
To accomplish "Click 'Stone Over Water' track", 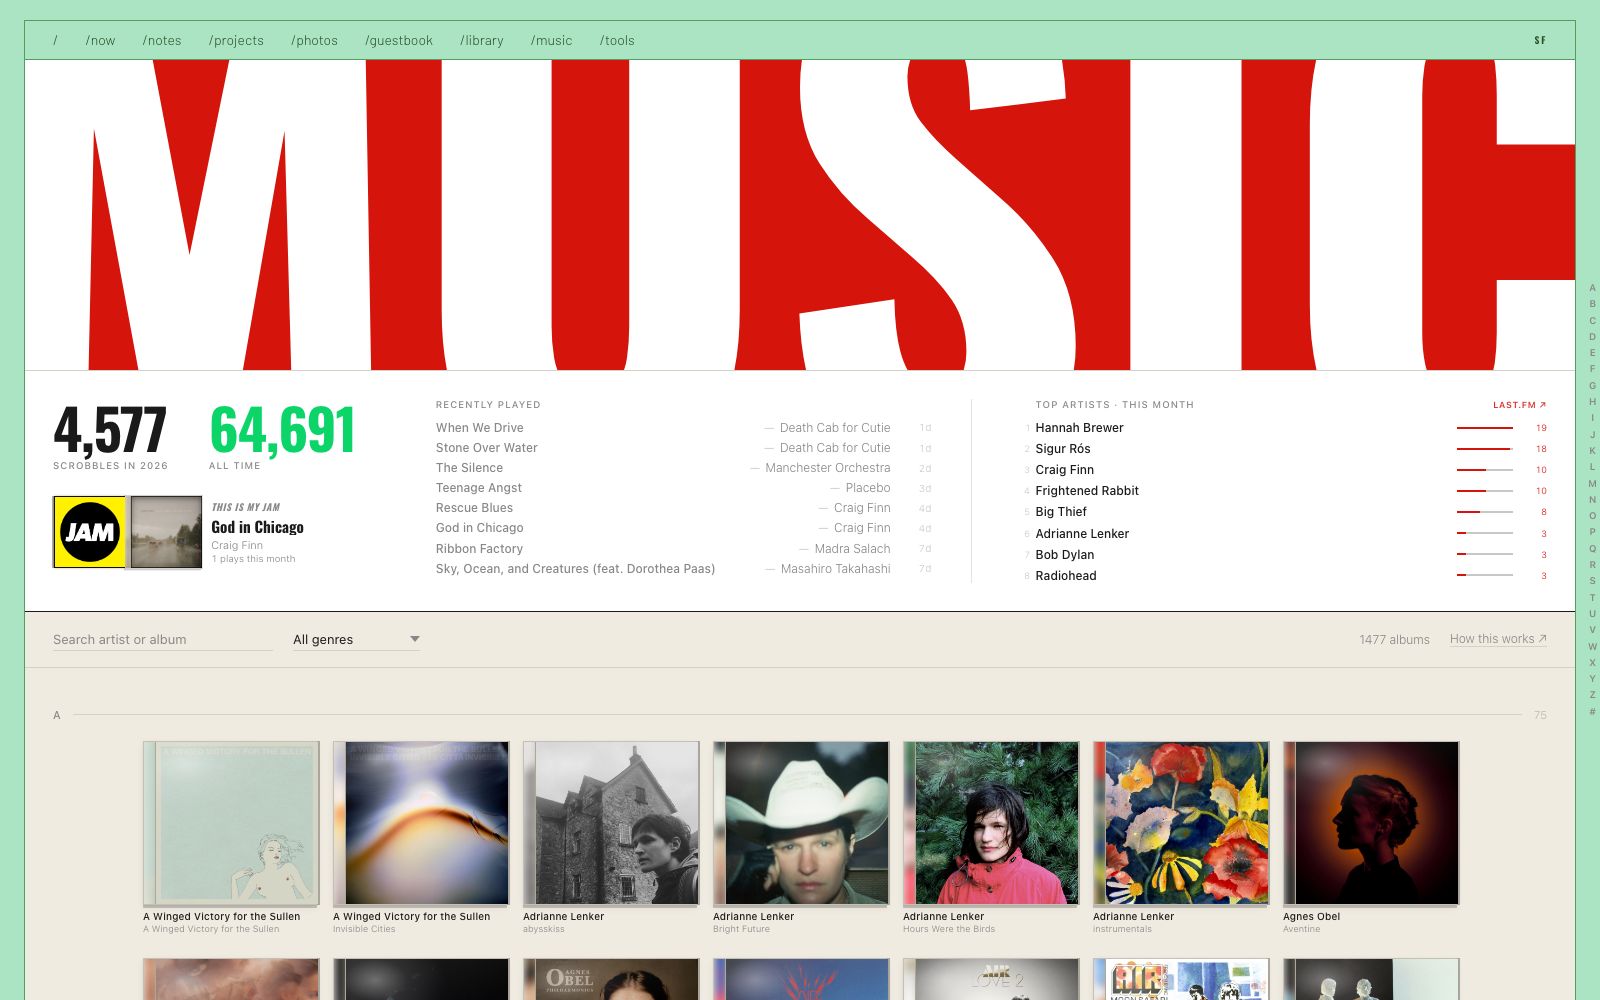I will [487, 448].
